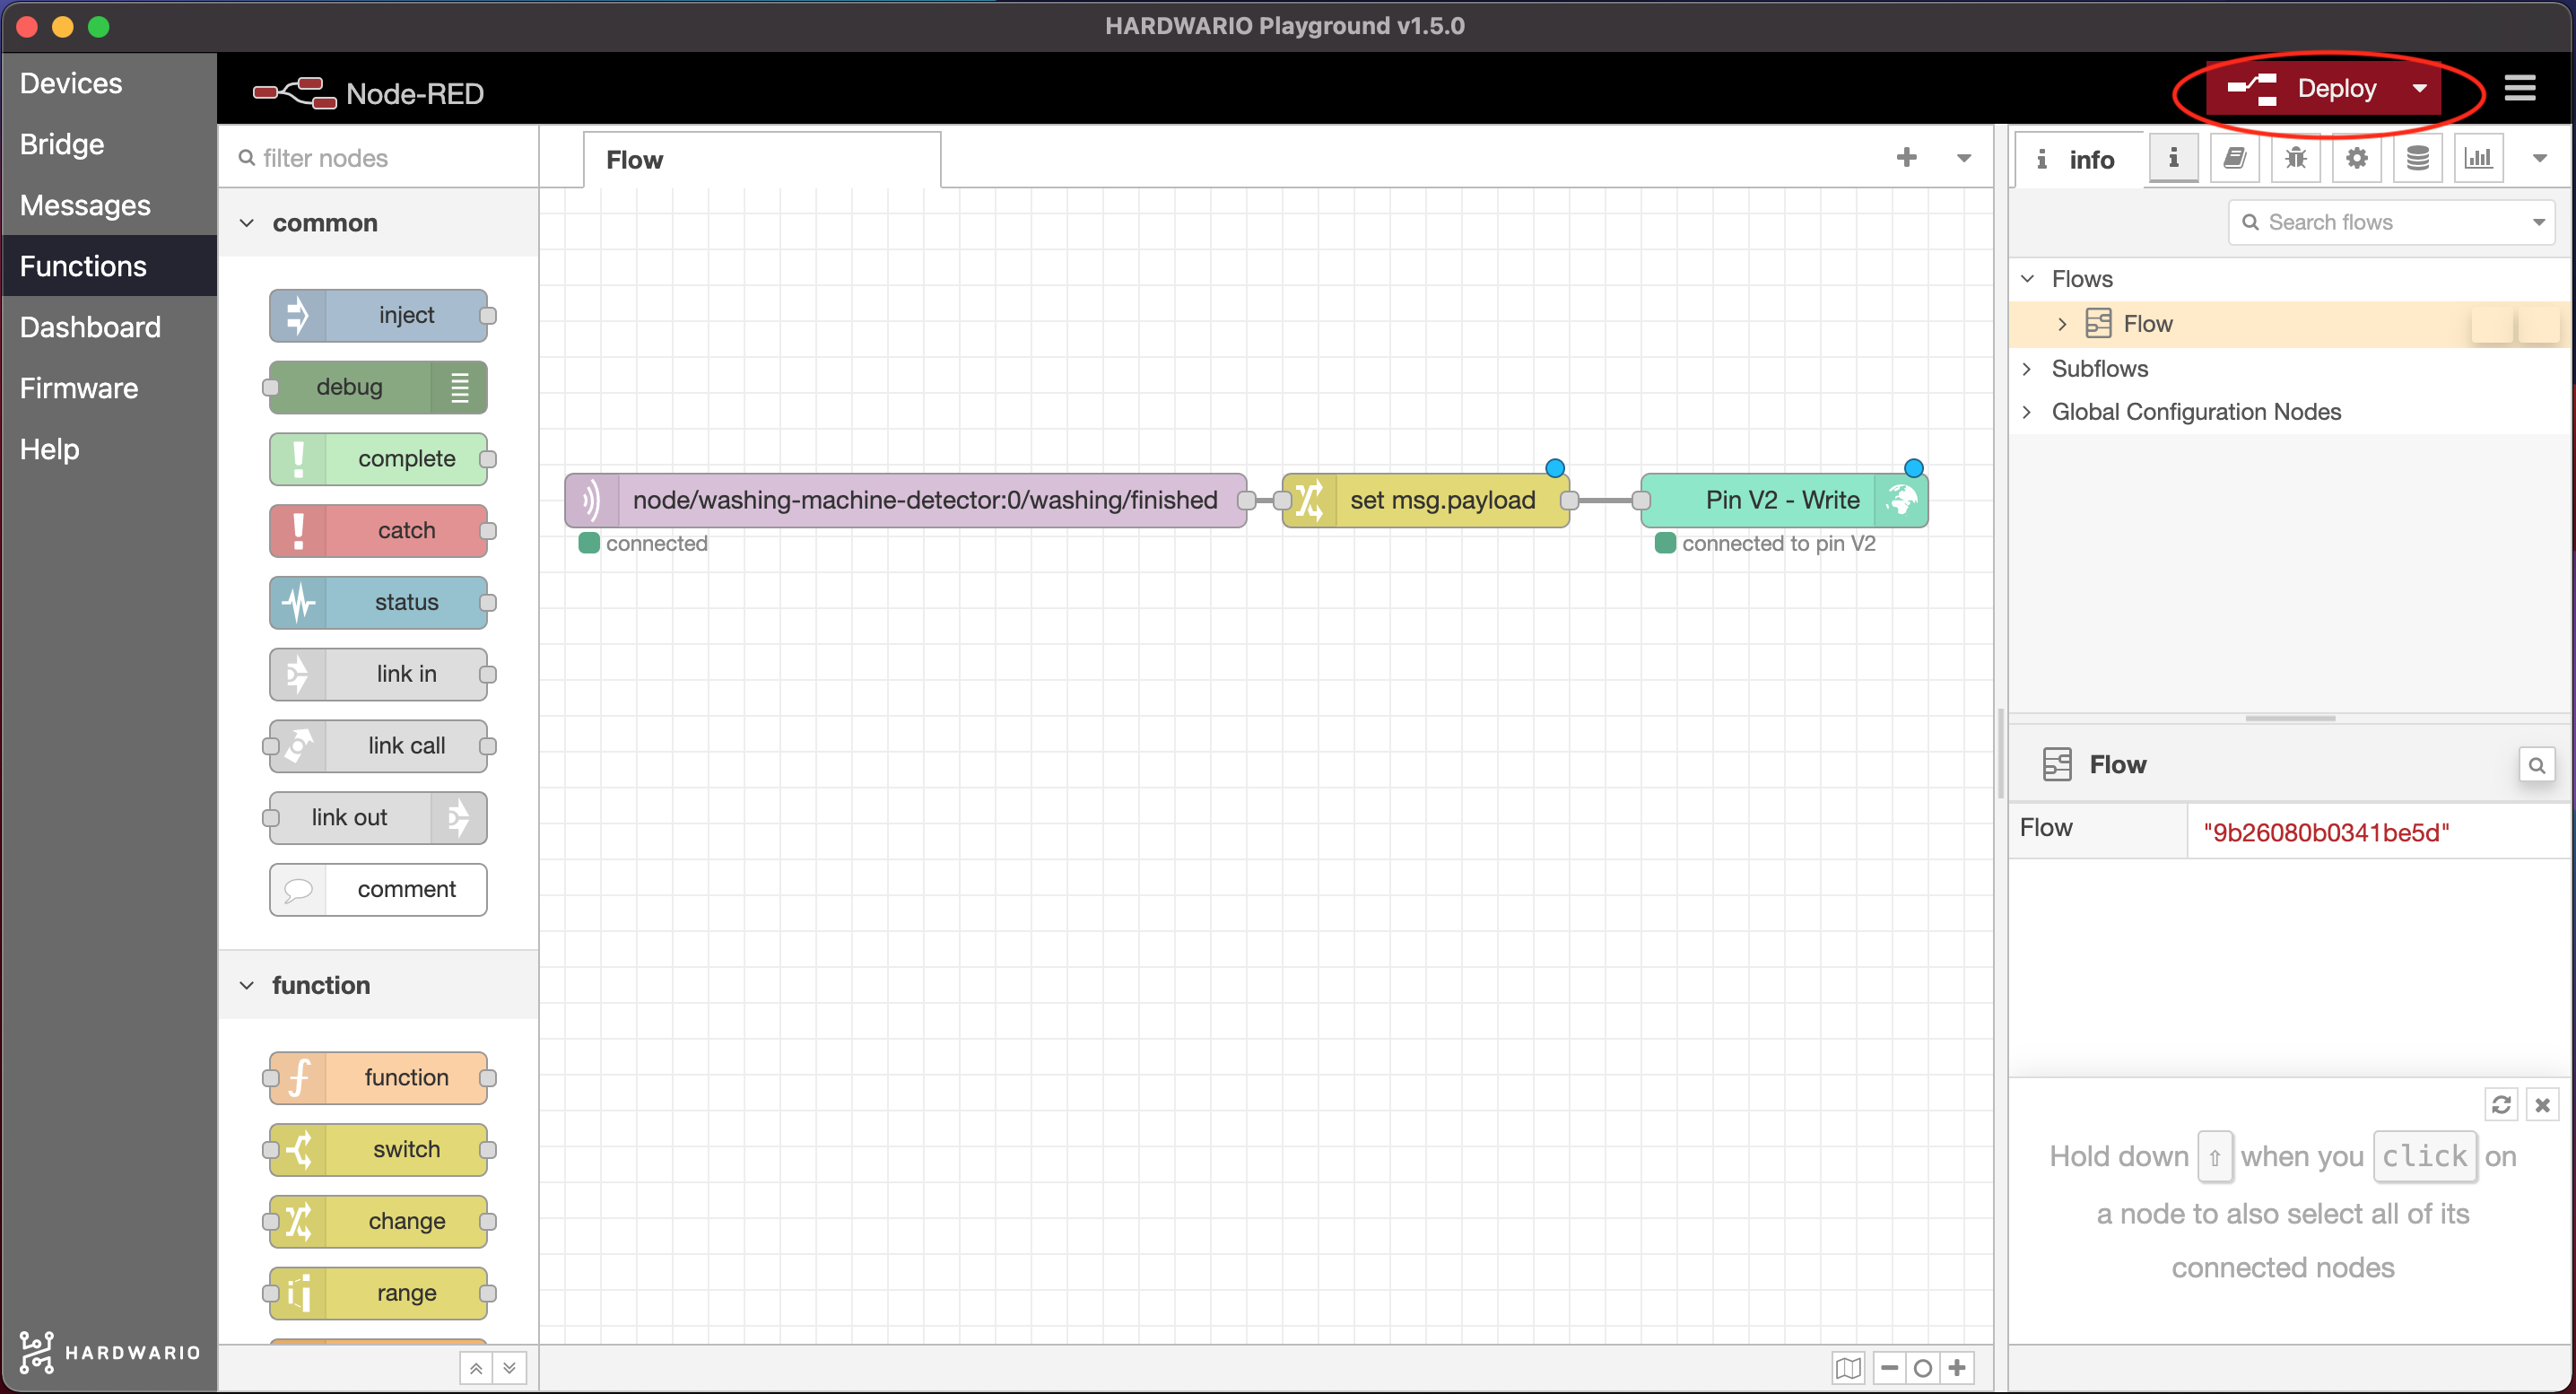The image size is (2576, 1394).
Task: Open the help book sidebar tab
Action: [x=2235, y=158]
